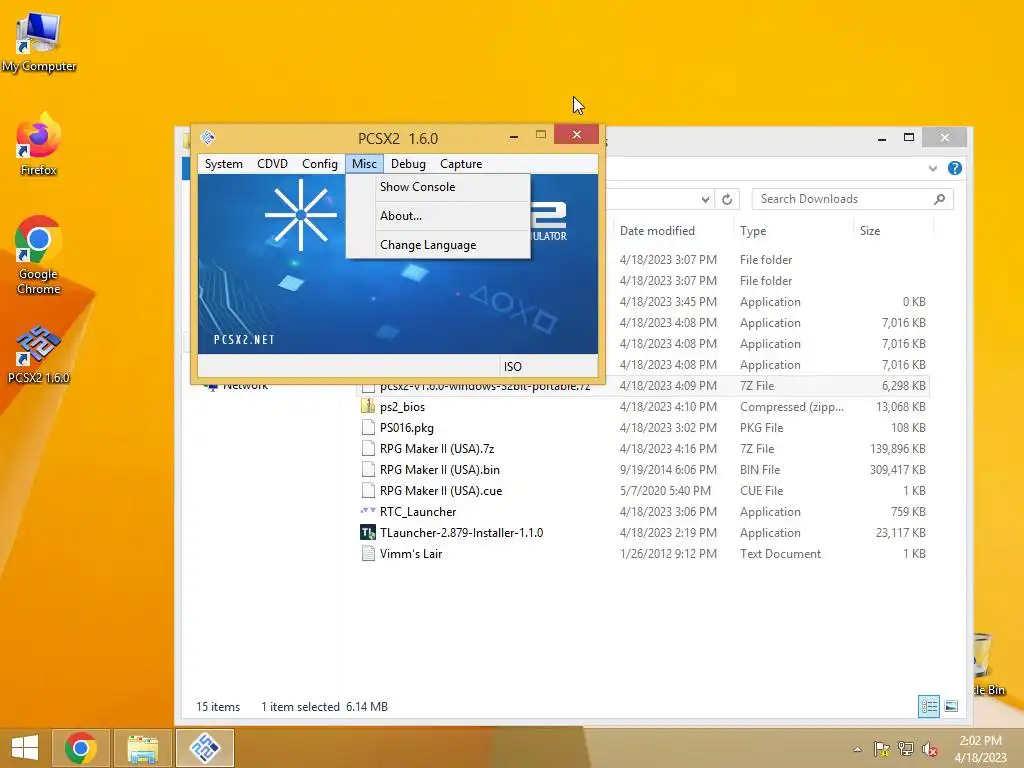Select the Vimm's Lair text document icon
The width and height of the screenshot is (1024, 768).
[x=368, y=553]
